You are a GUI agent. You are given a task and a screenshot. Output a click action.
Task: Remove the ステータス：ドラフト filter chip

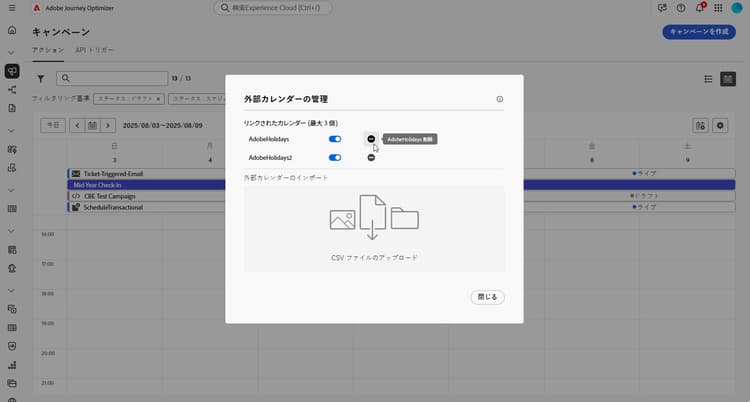click(158, 99)
